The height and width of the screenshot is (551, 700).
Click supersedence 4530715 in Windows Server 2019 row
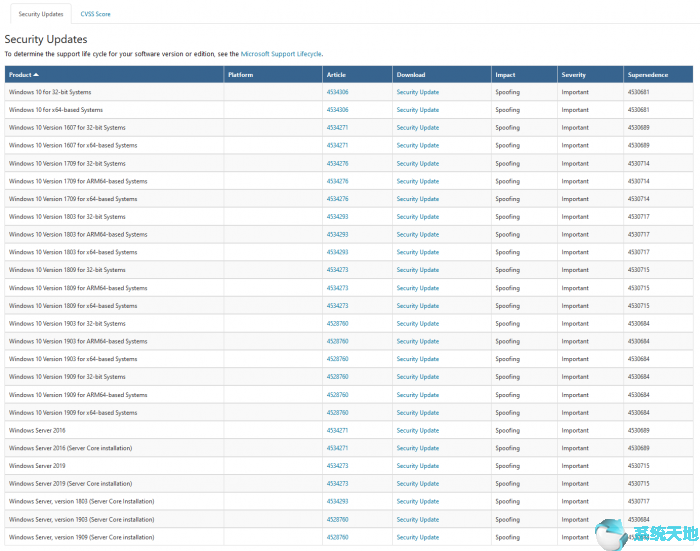point(638,466)
